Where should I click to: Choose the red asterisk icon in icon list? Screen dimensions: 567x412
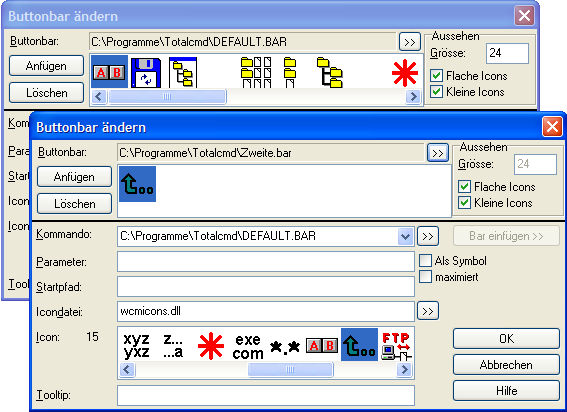point(211,346)
